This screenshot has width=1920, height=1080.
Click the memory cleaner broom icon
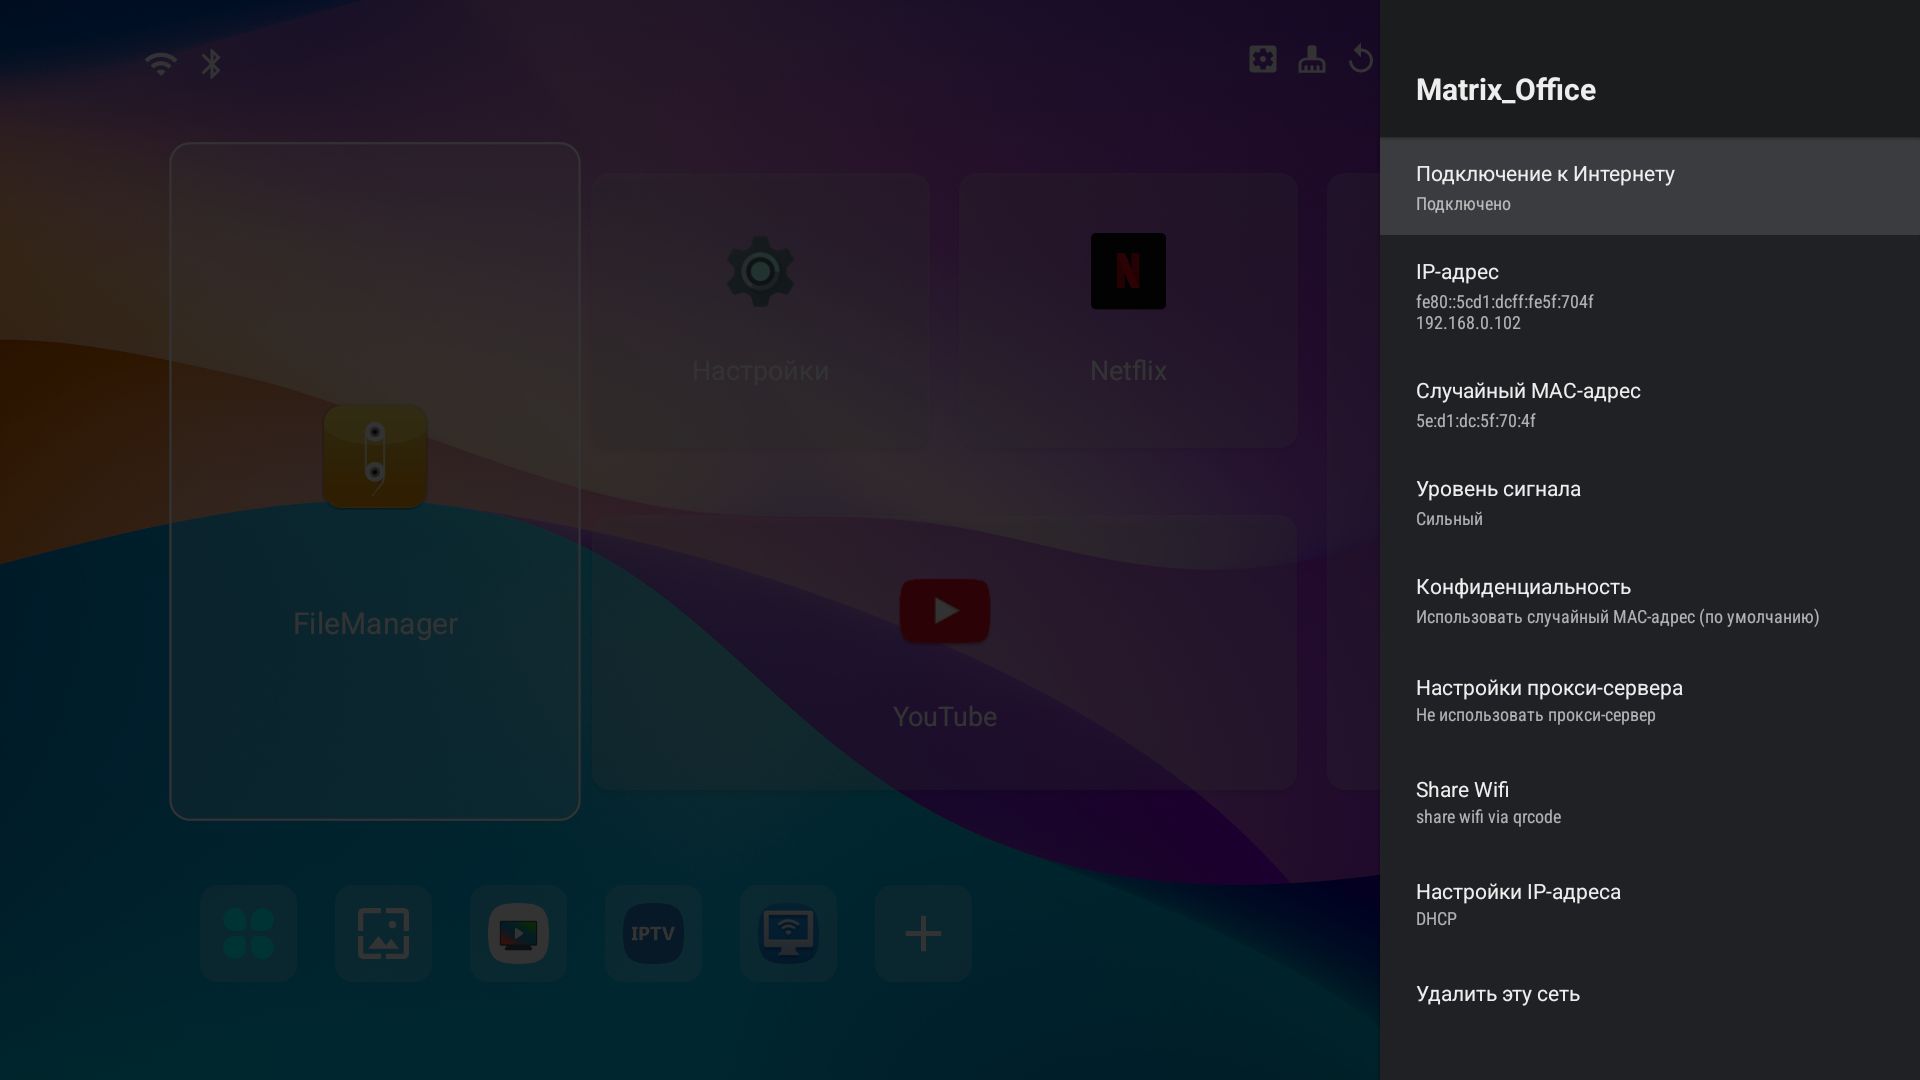pos(1312,59)
